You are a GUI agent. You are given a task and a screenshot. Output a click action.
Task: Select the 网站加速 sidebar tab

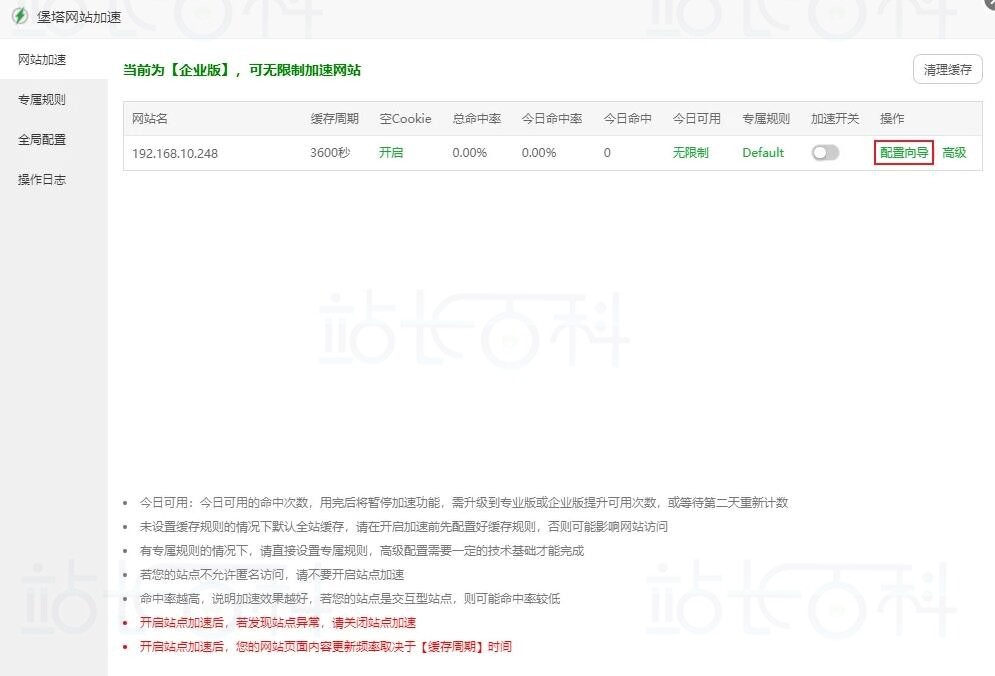[x=41, y=59]
